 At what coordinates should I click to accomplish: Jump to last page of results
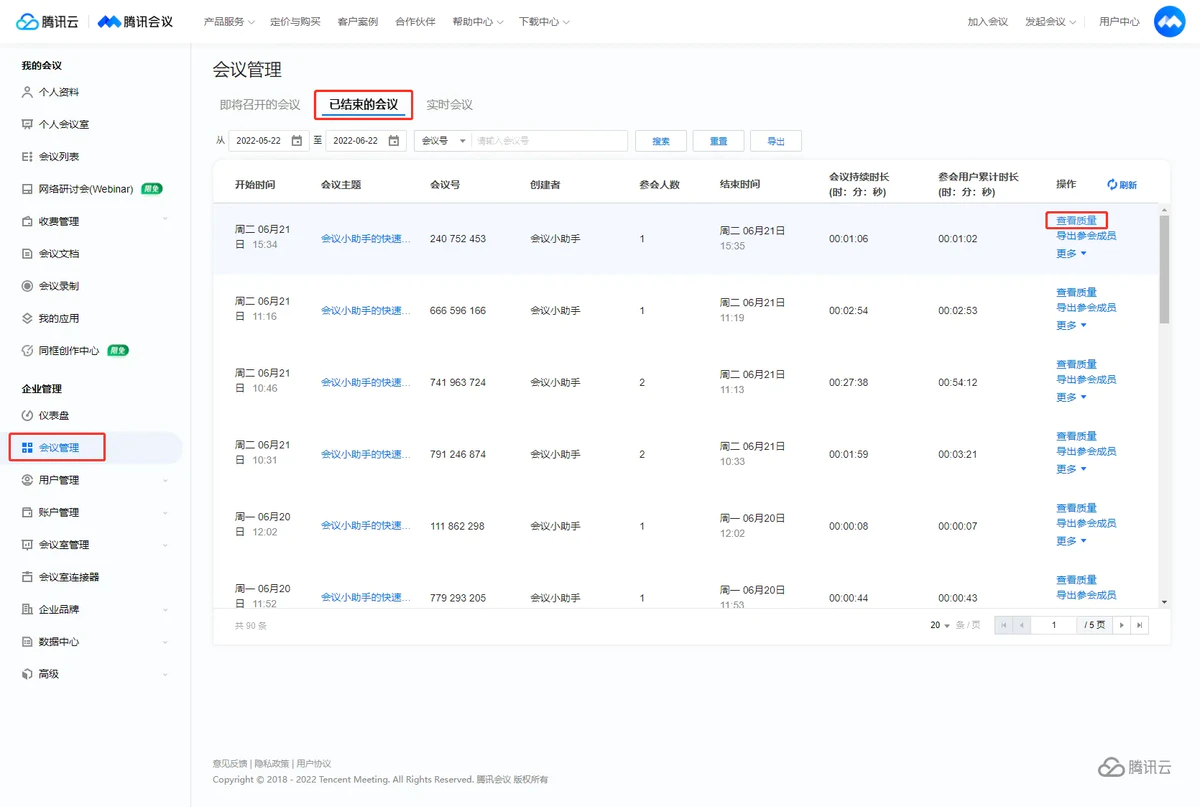coord(1139,625)
